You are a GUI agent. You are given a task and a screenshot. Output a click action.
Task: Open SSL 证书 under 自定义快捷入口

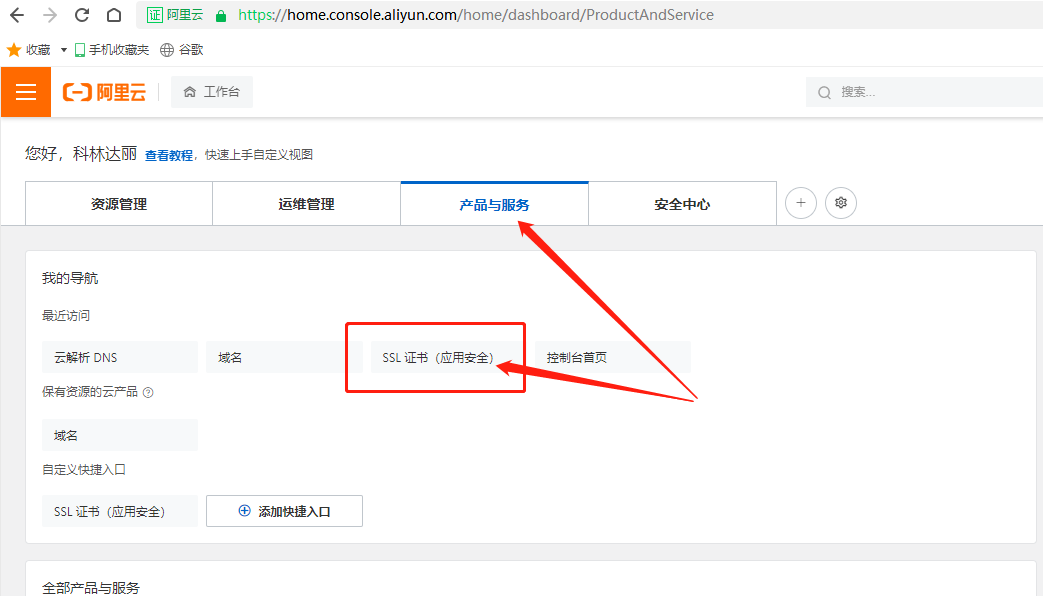coord(120,511)
